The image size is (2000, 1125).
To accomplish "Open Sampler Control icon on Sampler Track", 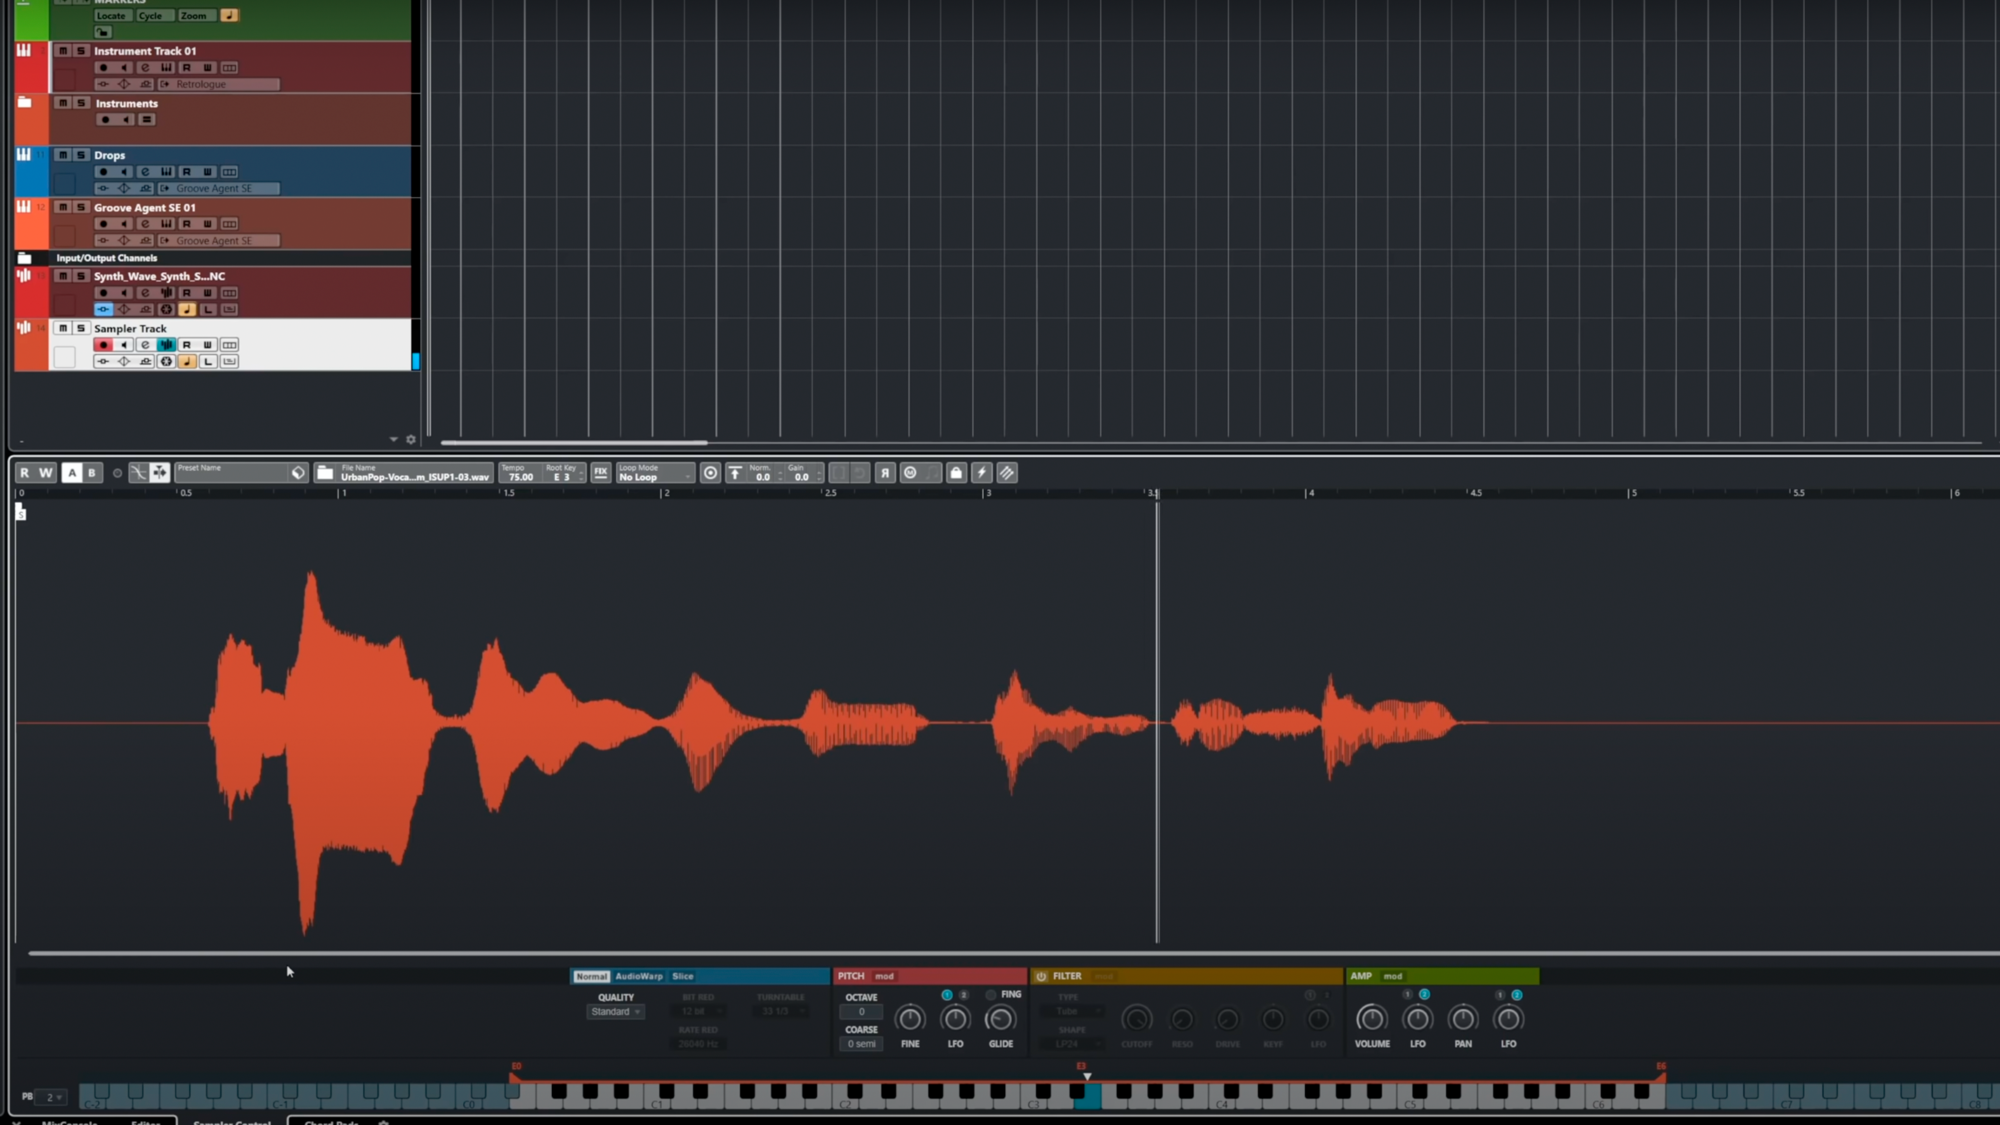I will pos(166,345).
